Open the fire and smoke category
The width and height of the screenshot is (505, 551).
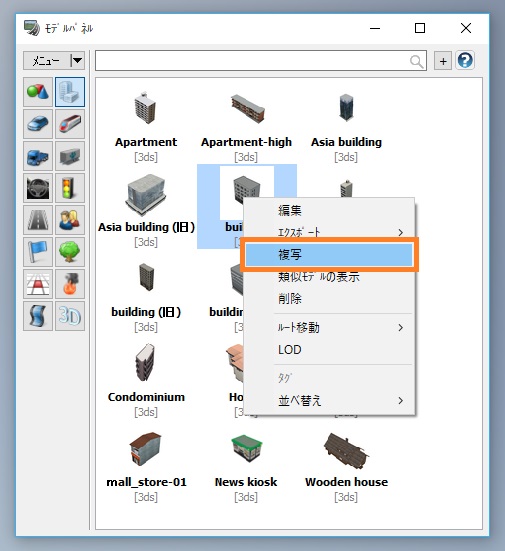[x=70, y=284]
